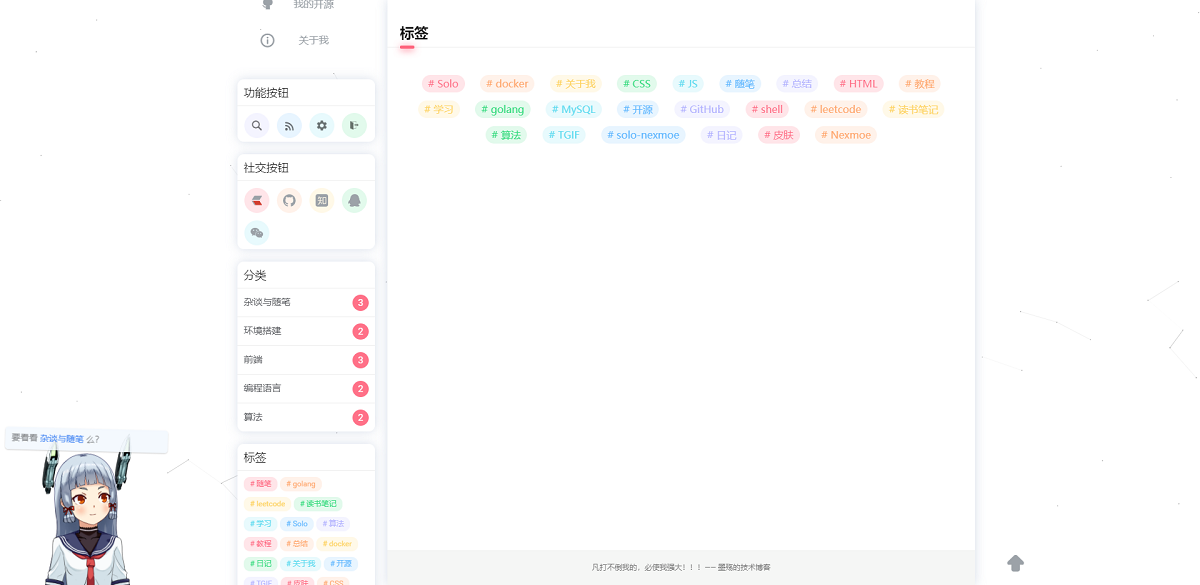Screen dimensions: 1200x585
Task: Click the WeChat social icon
Action: click(257, 233)
